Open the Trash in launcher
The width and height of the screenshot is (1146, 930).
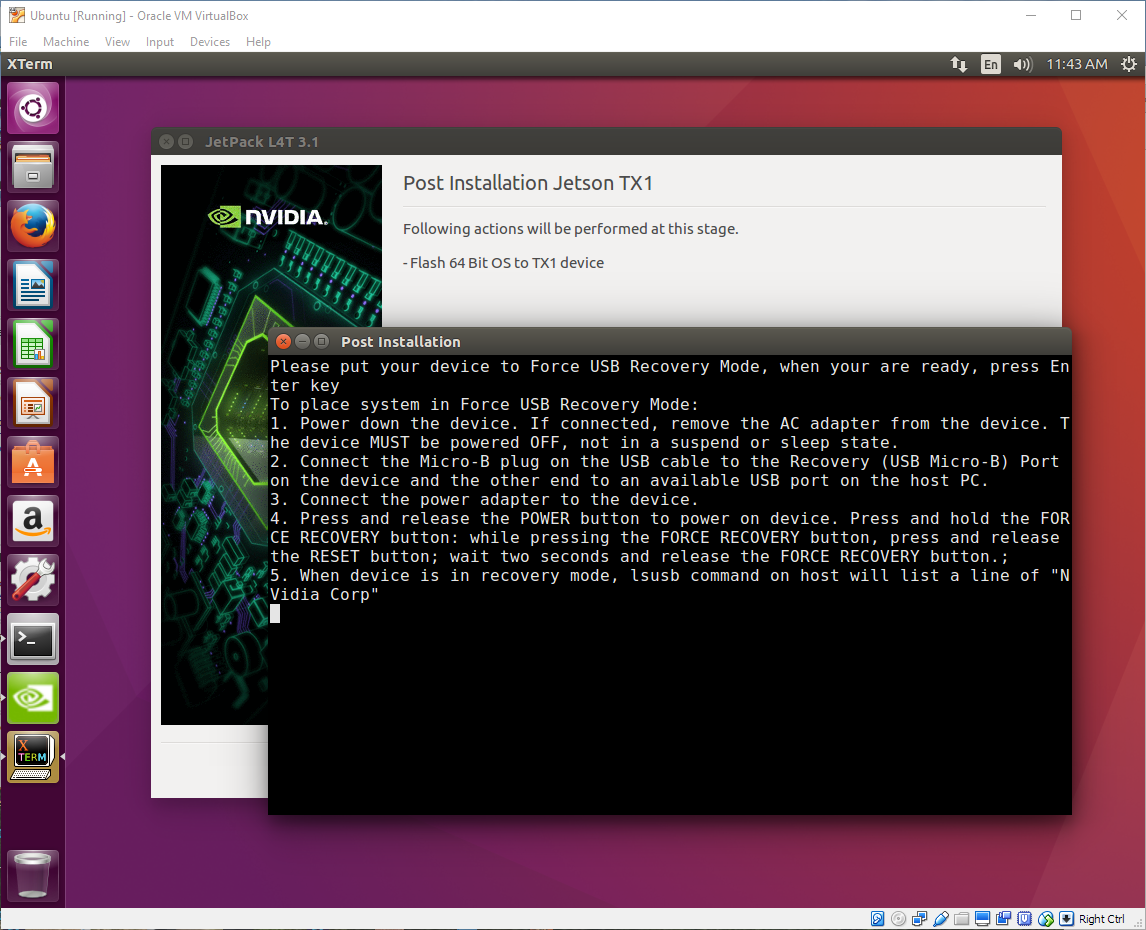click(33, 876)
